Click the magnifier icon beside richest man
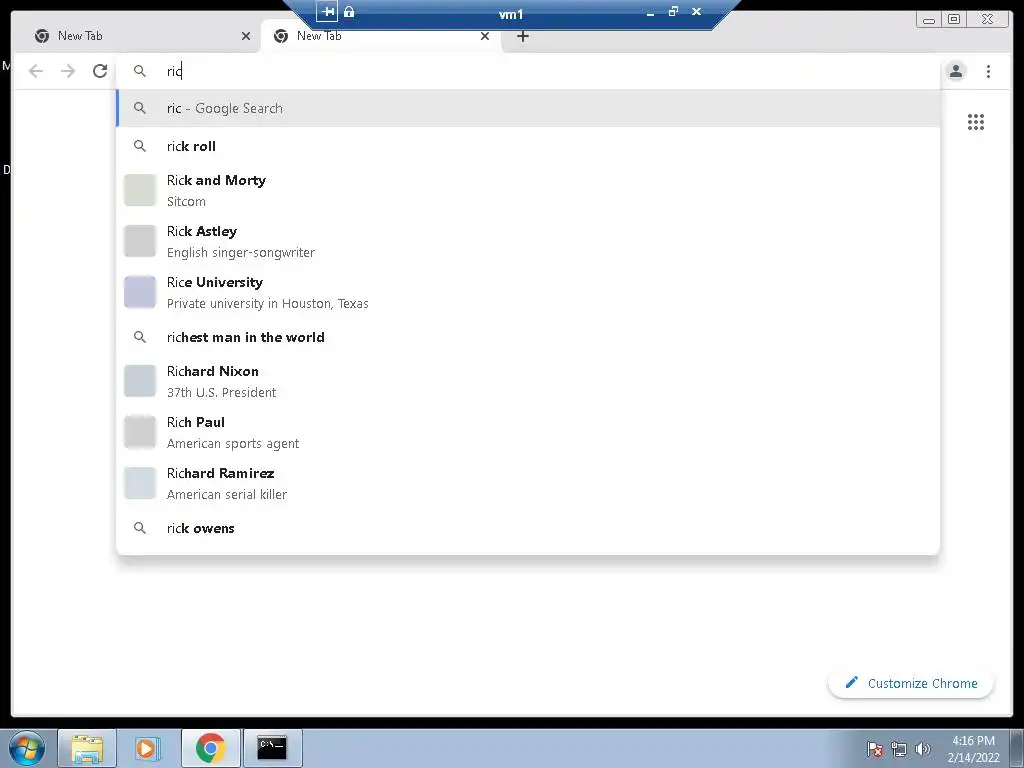This screenshot has height=768, width=1024. 140,337
